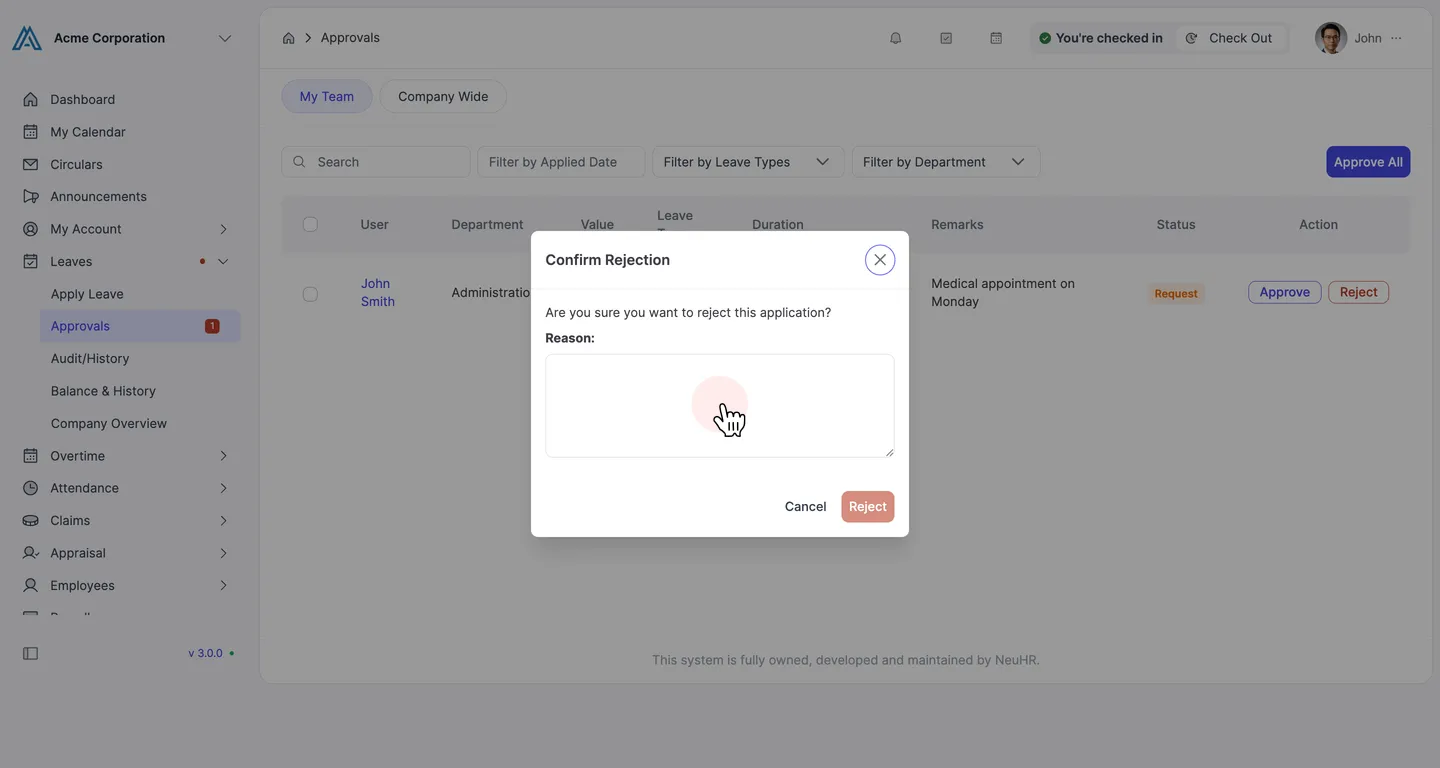Approve John Smith's leave request
Image resolution: width=1440 pixels, height=768 pixels.
(1285, 292)
